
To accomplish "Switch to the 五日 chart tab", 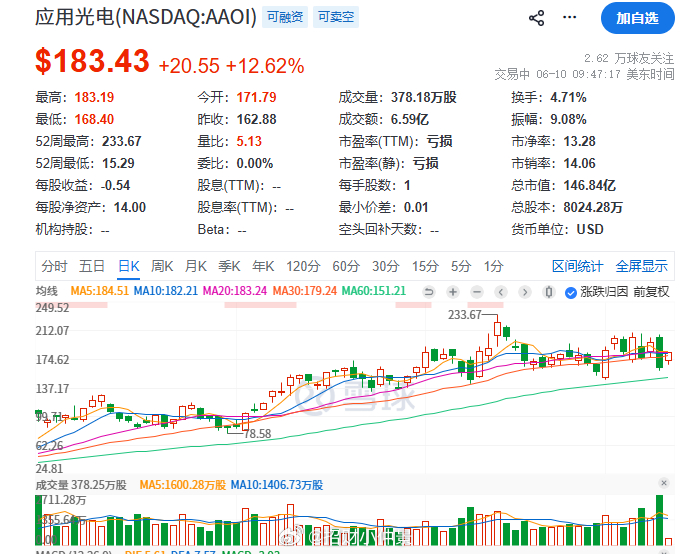I will click(x=92, y=266).
